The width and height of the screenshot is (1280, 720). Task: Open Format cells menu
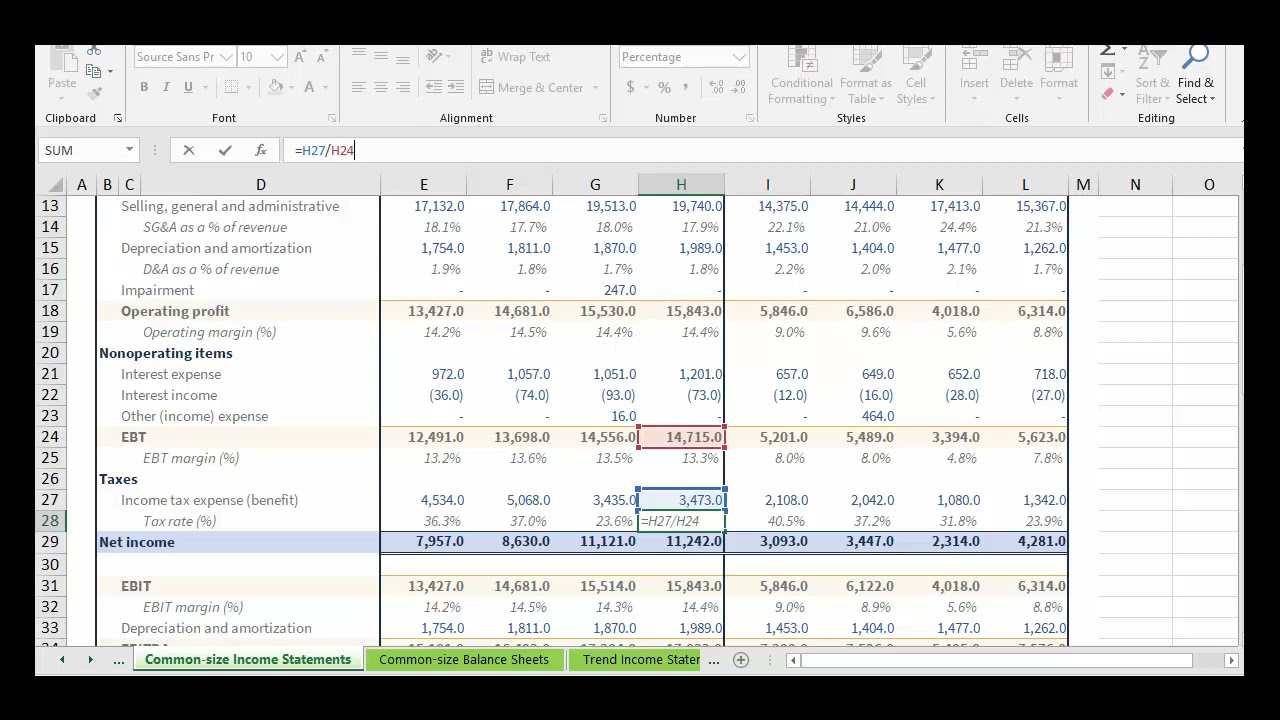pyautogui.click(x=1058, y=75)
